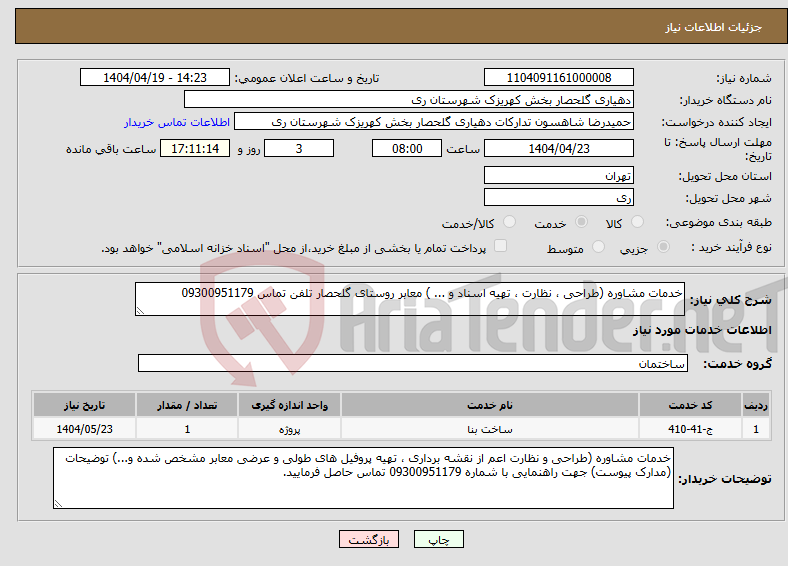Click the ردیف column header
The width and height of the screenshot is (788, 566).
click(756, 405)
